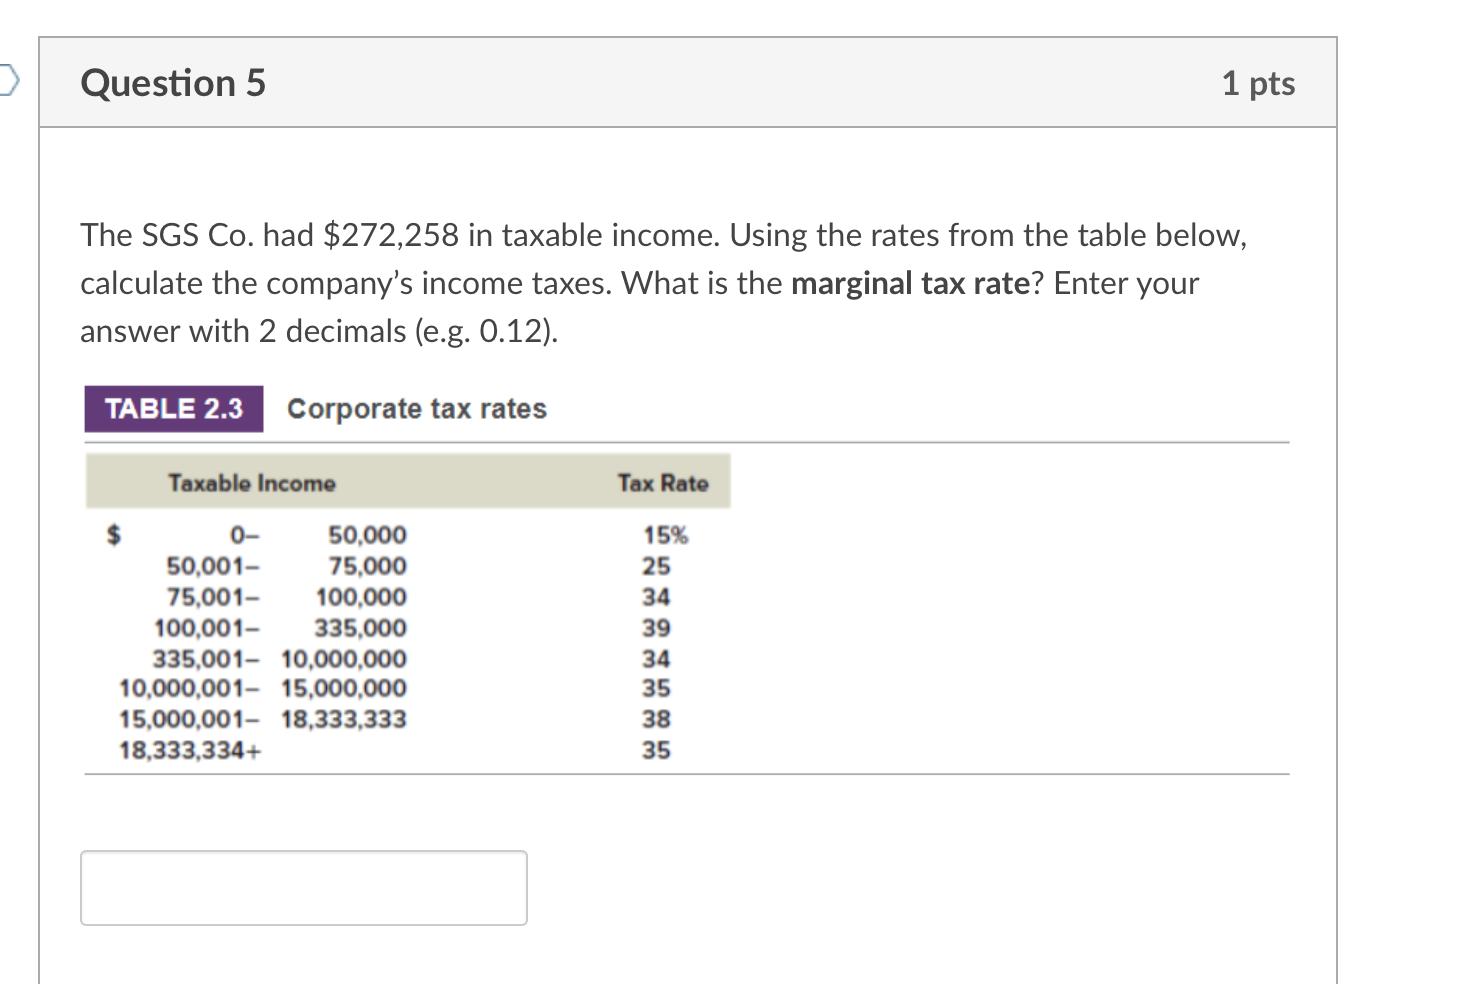1472x984 pixels.
Task: Click the Tax Rate column header
Action: point(663,482)
